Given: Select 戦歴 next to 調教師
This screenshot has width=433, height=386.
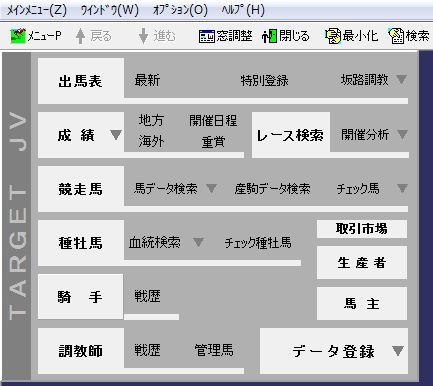Looking at the screenshot, I should [147, 350].
